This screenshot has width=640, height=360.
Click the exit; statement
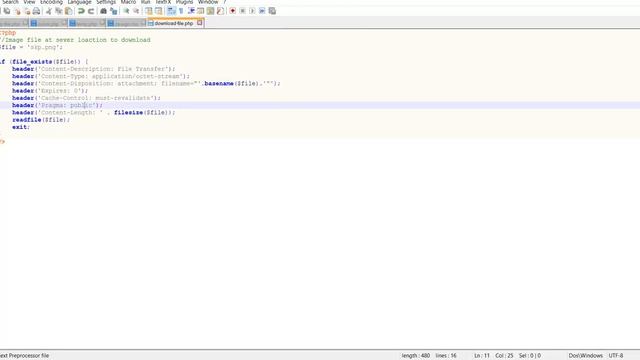pos(21,127)
